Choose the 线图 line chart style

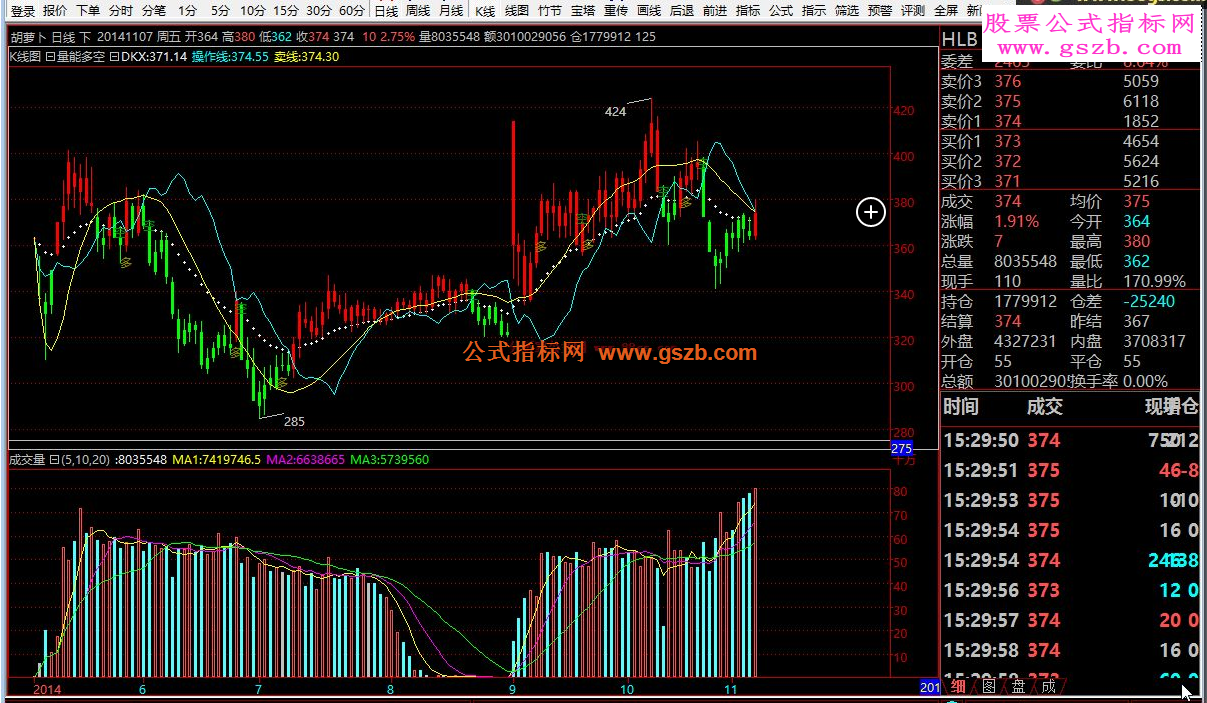tap(517, 11)
